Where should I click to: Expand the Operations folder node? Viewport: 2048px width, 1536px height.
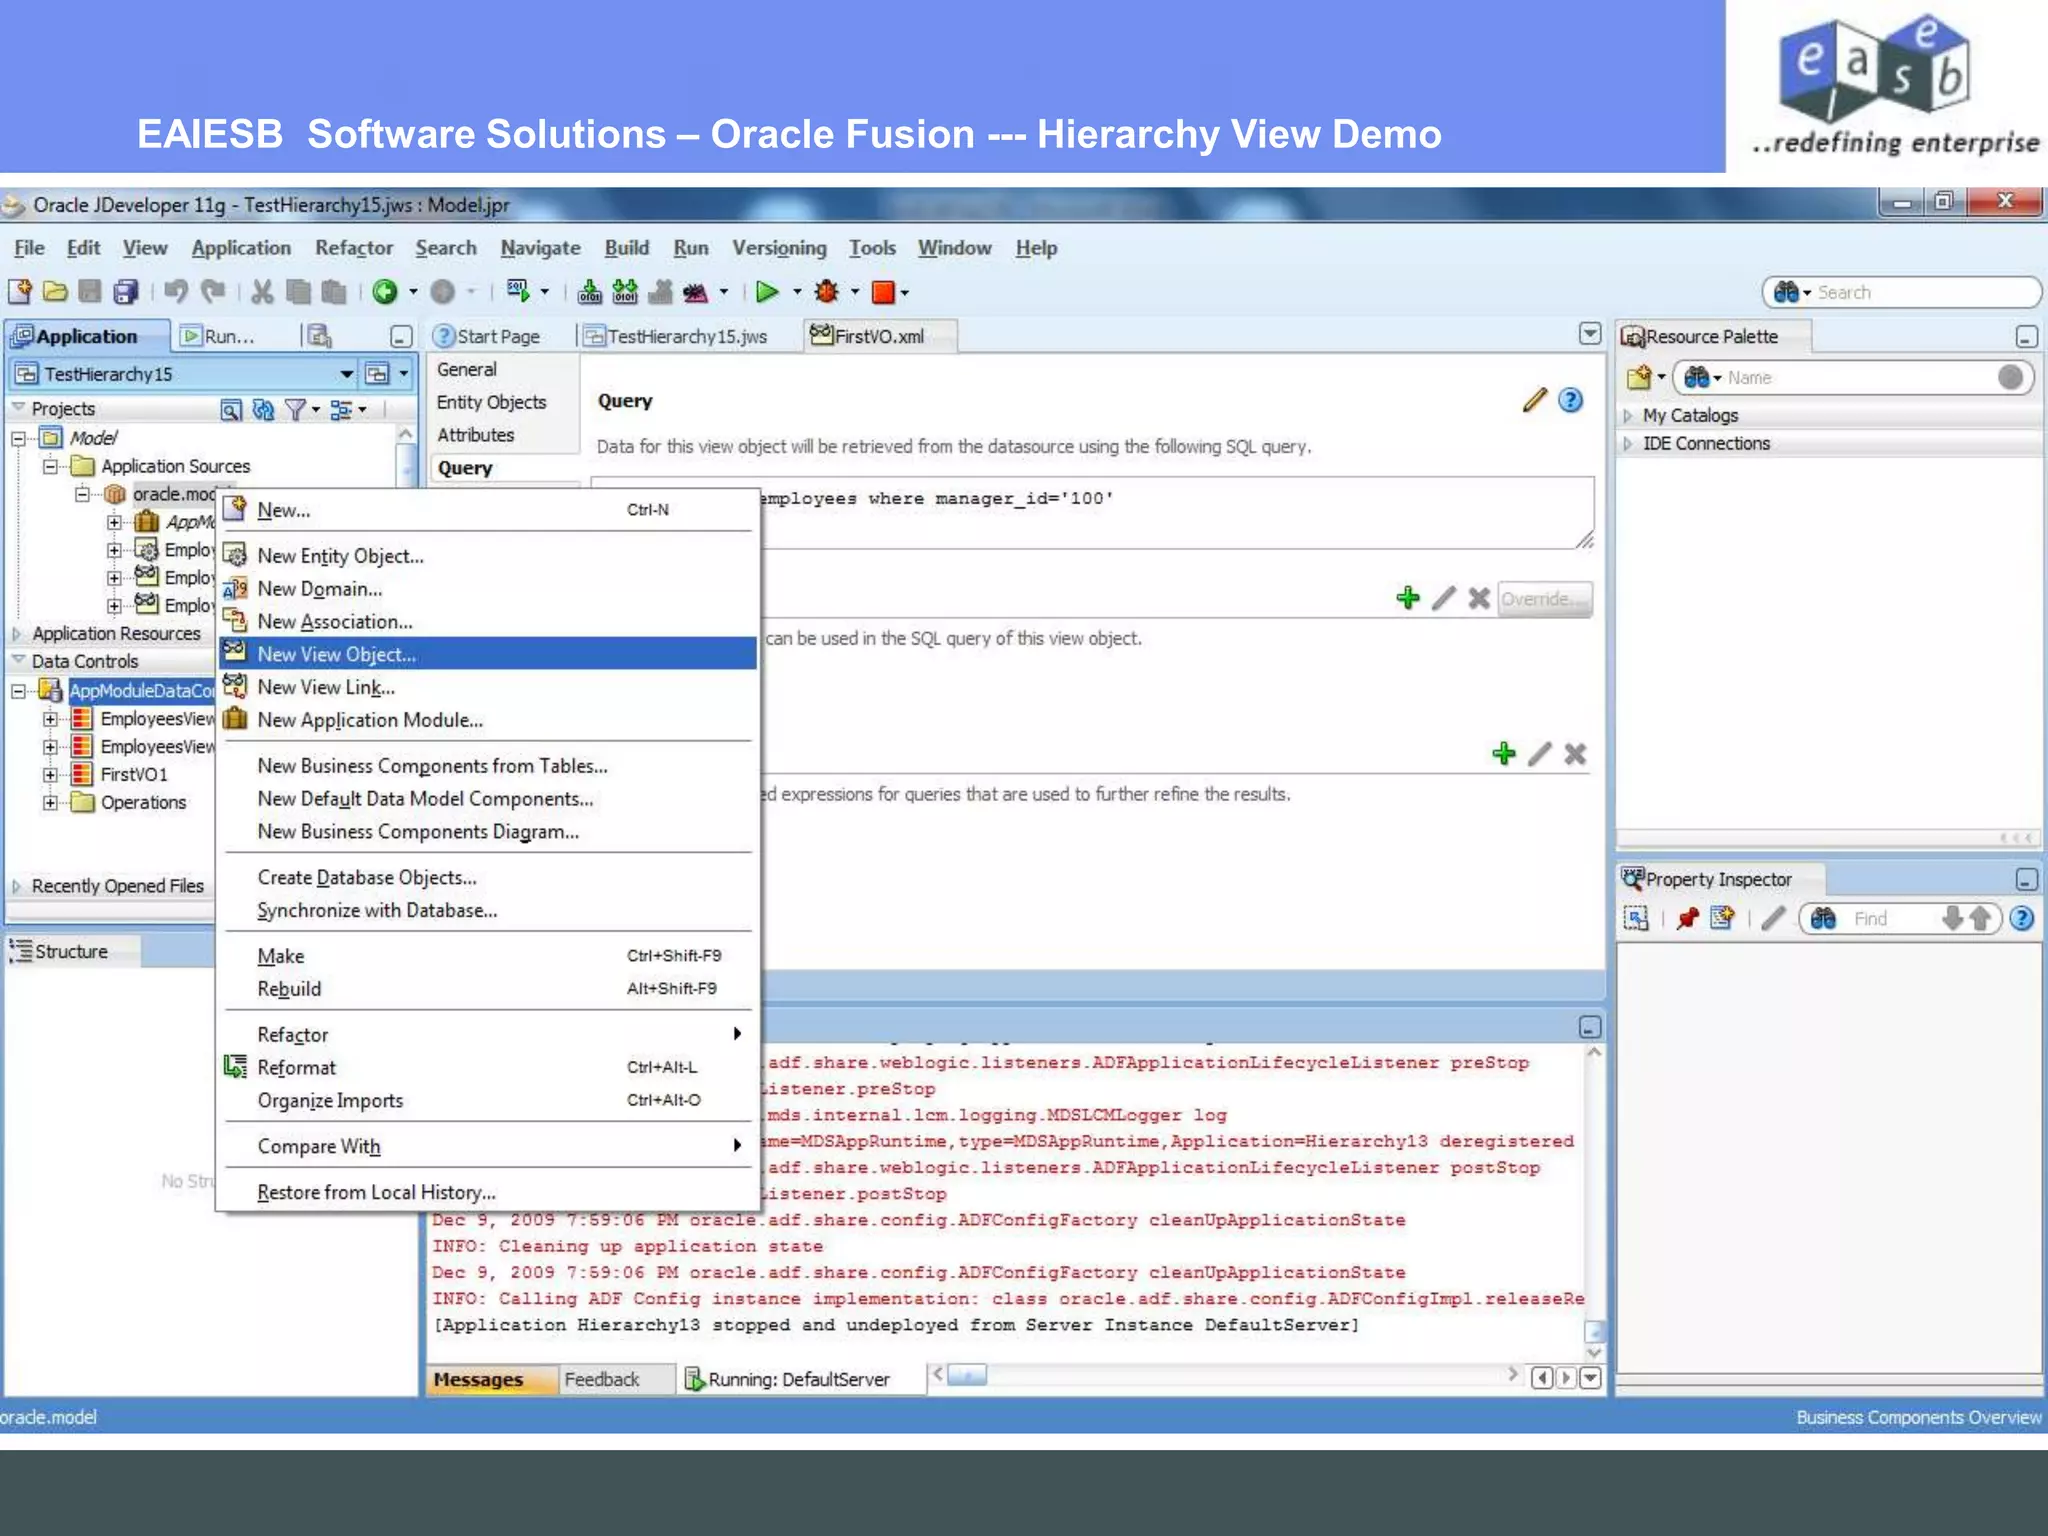point(50,803)
